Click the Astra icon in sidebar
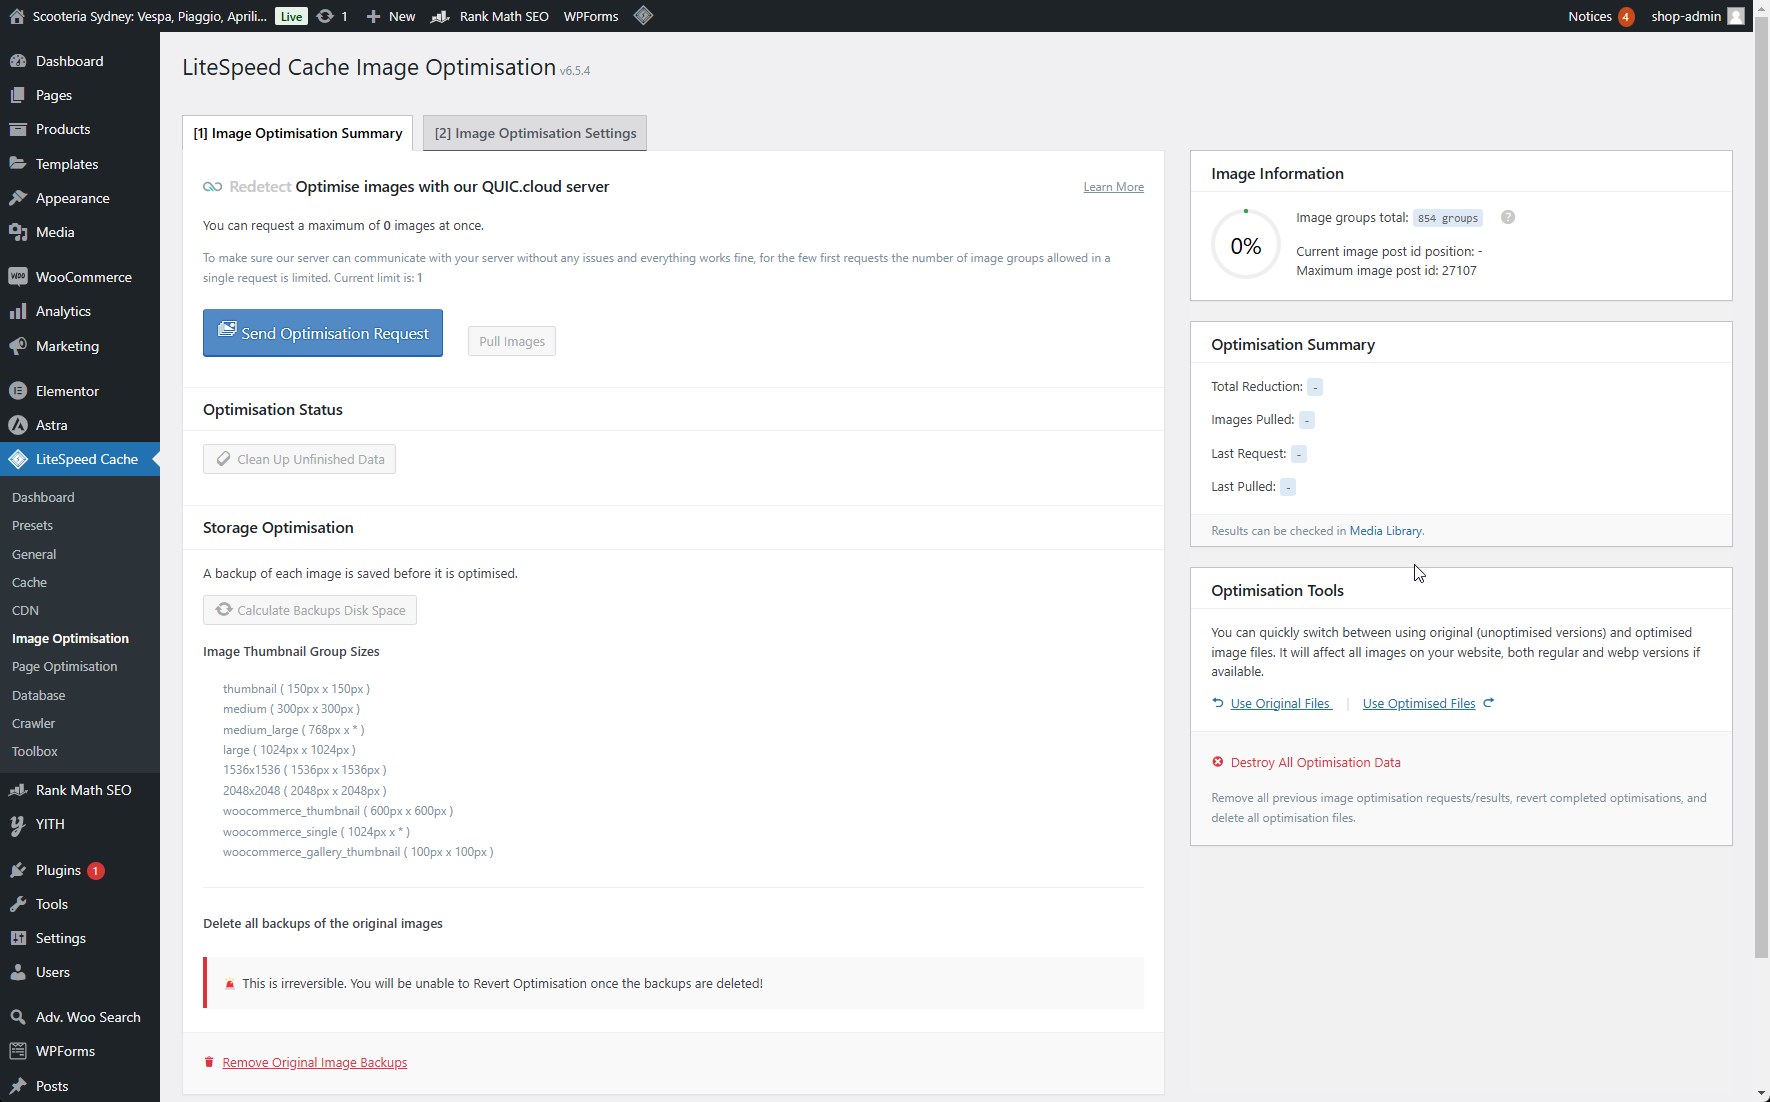 [18, 425]
